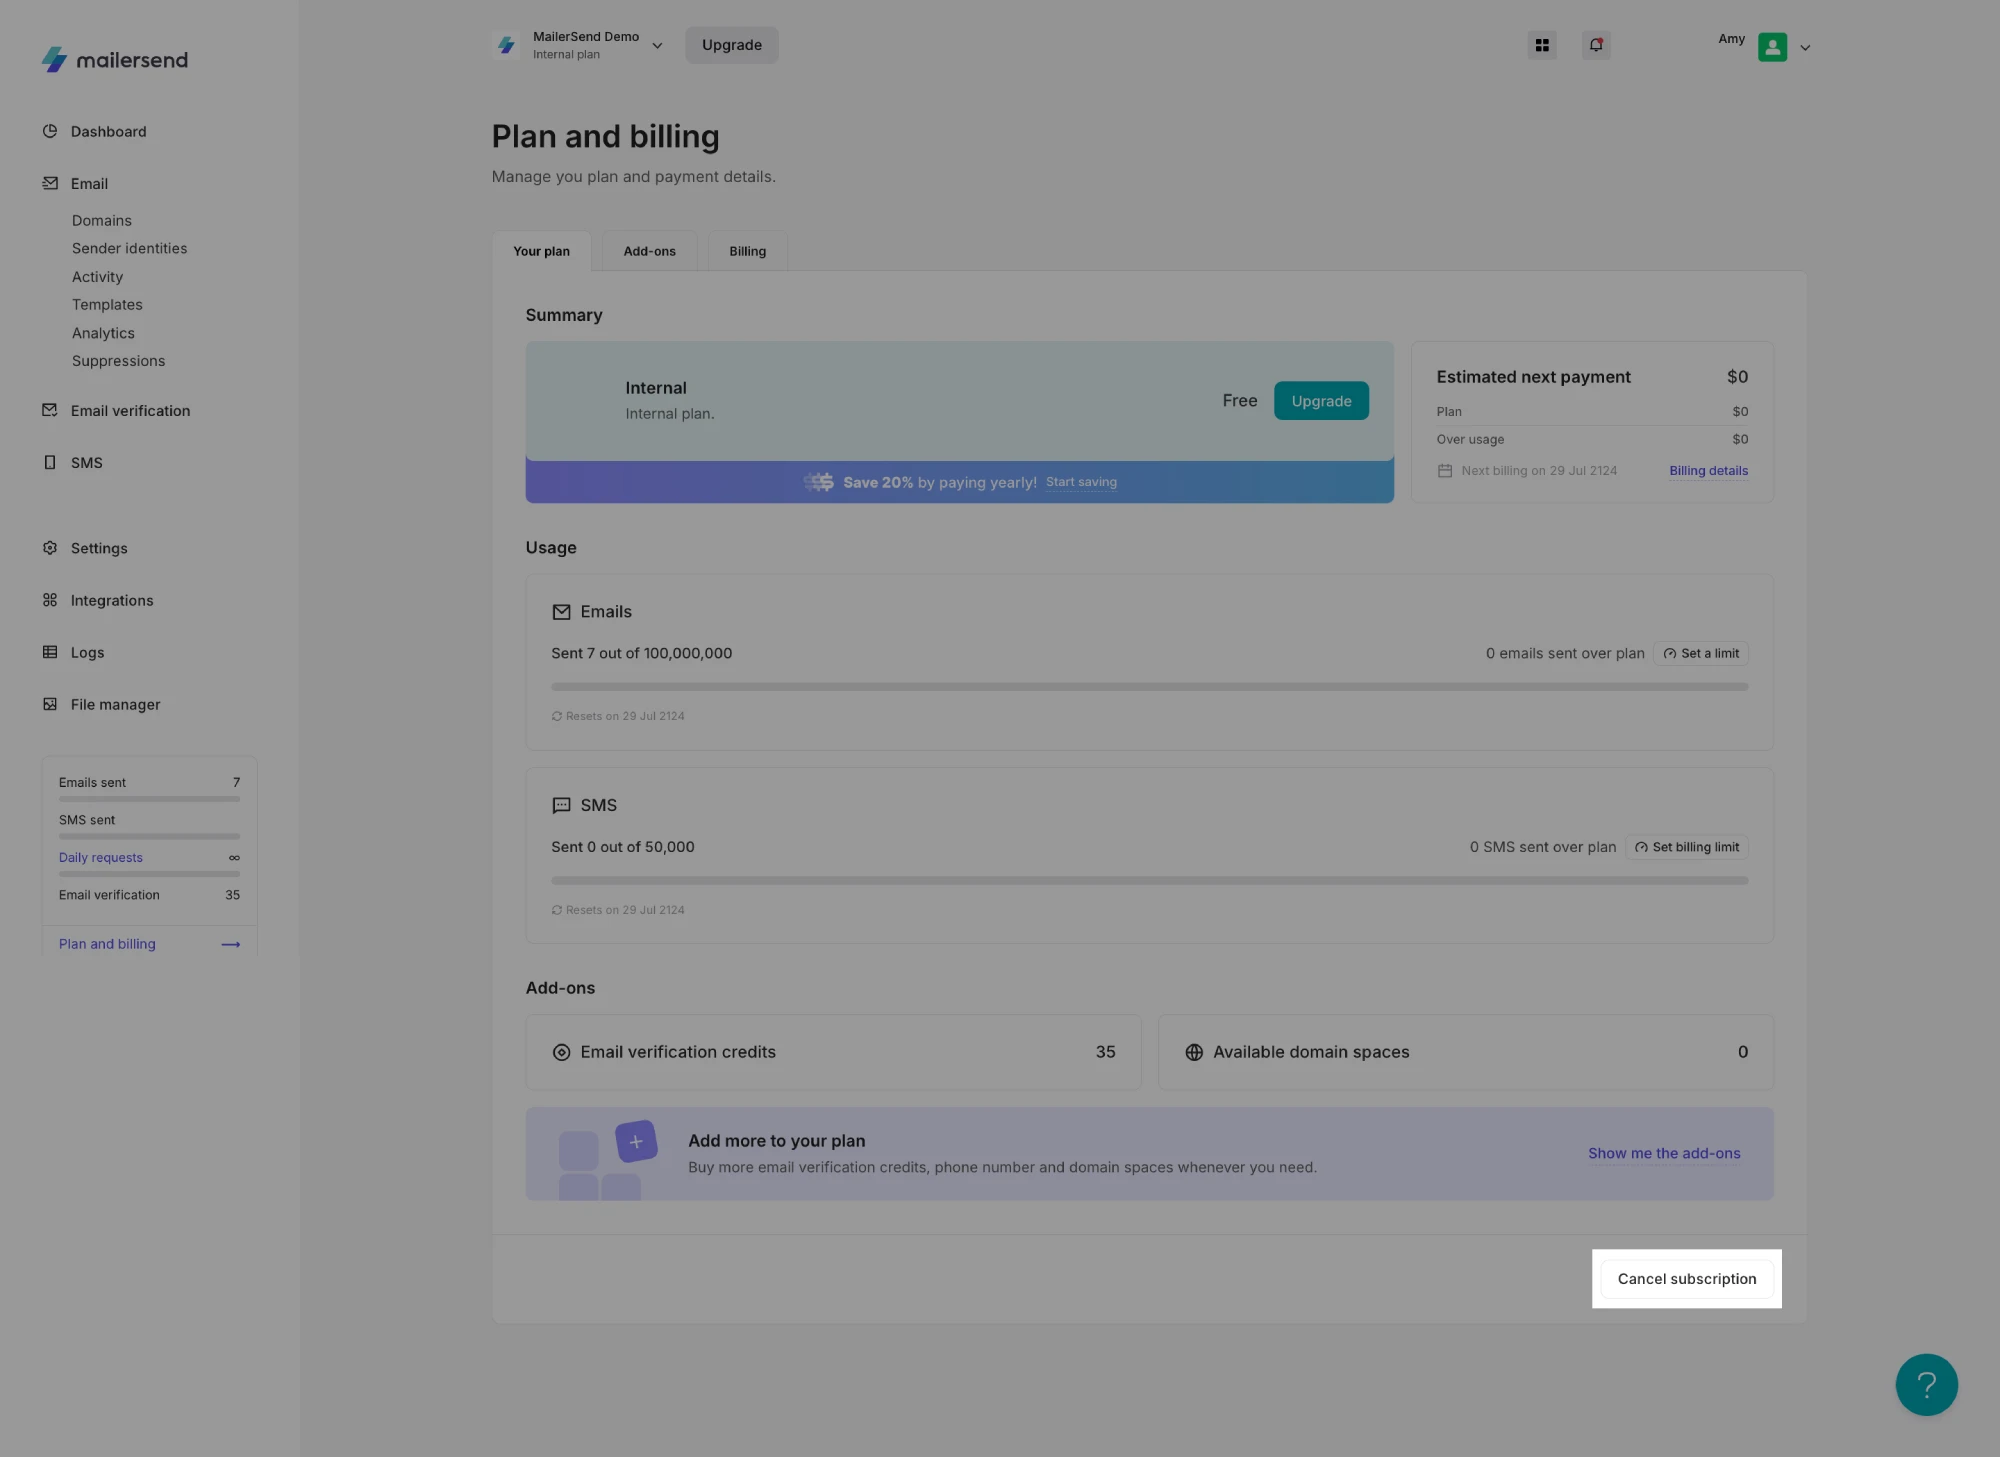This screenshot has height=1457, width=2000.
Task: Open the notifications bell icon
Action: point(1596,45)
